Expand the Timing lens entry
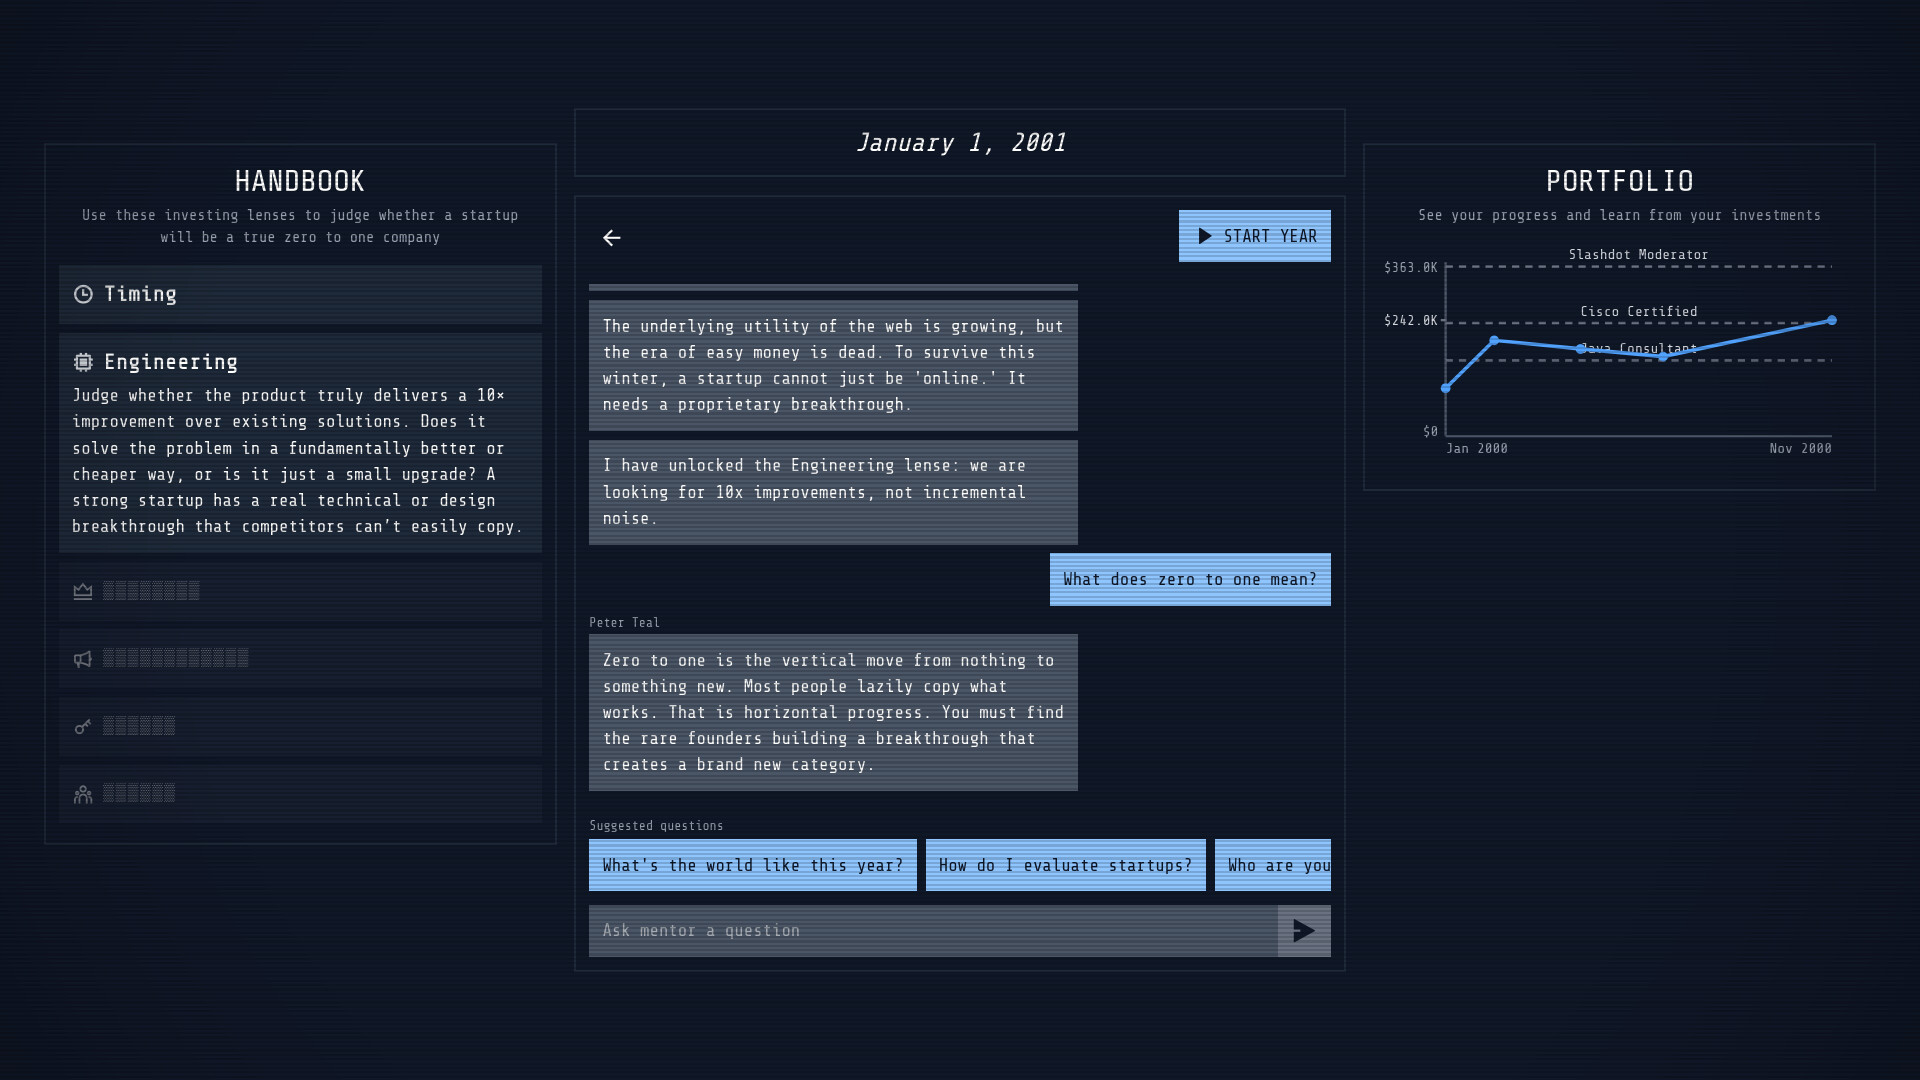 (x=300, y=294)
